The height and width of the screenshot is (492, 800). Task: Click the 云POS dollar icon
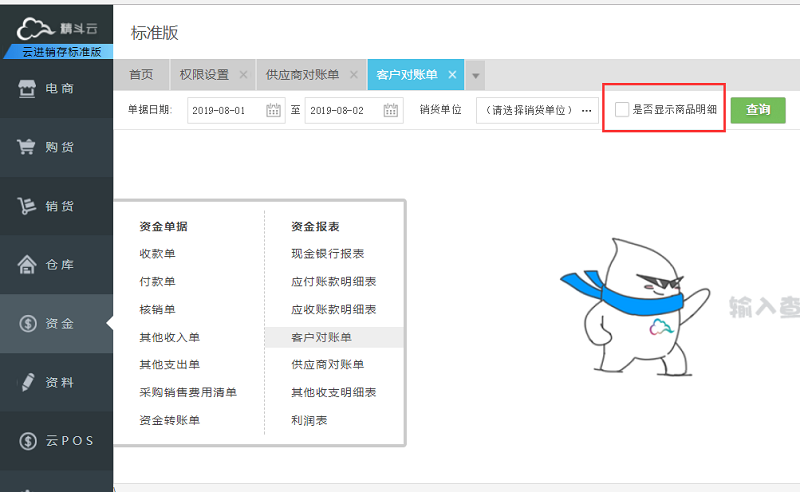tap(28, 441)
